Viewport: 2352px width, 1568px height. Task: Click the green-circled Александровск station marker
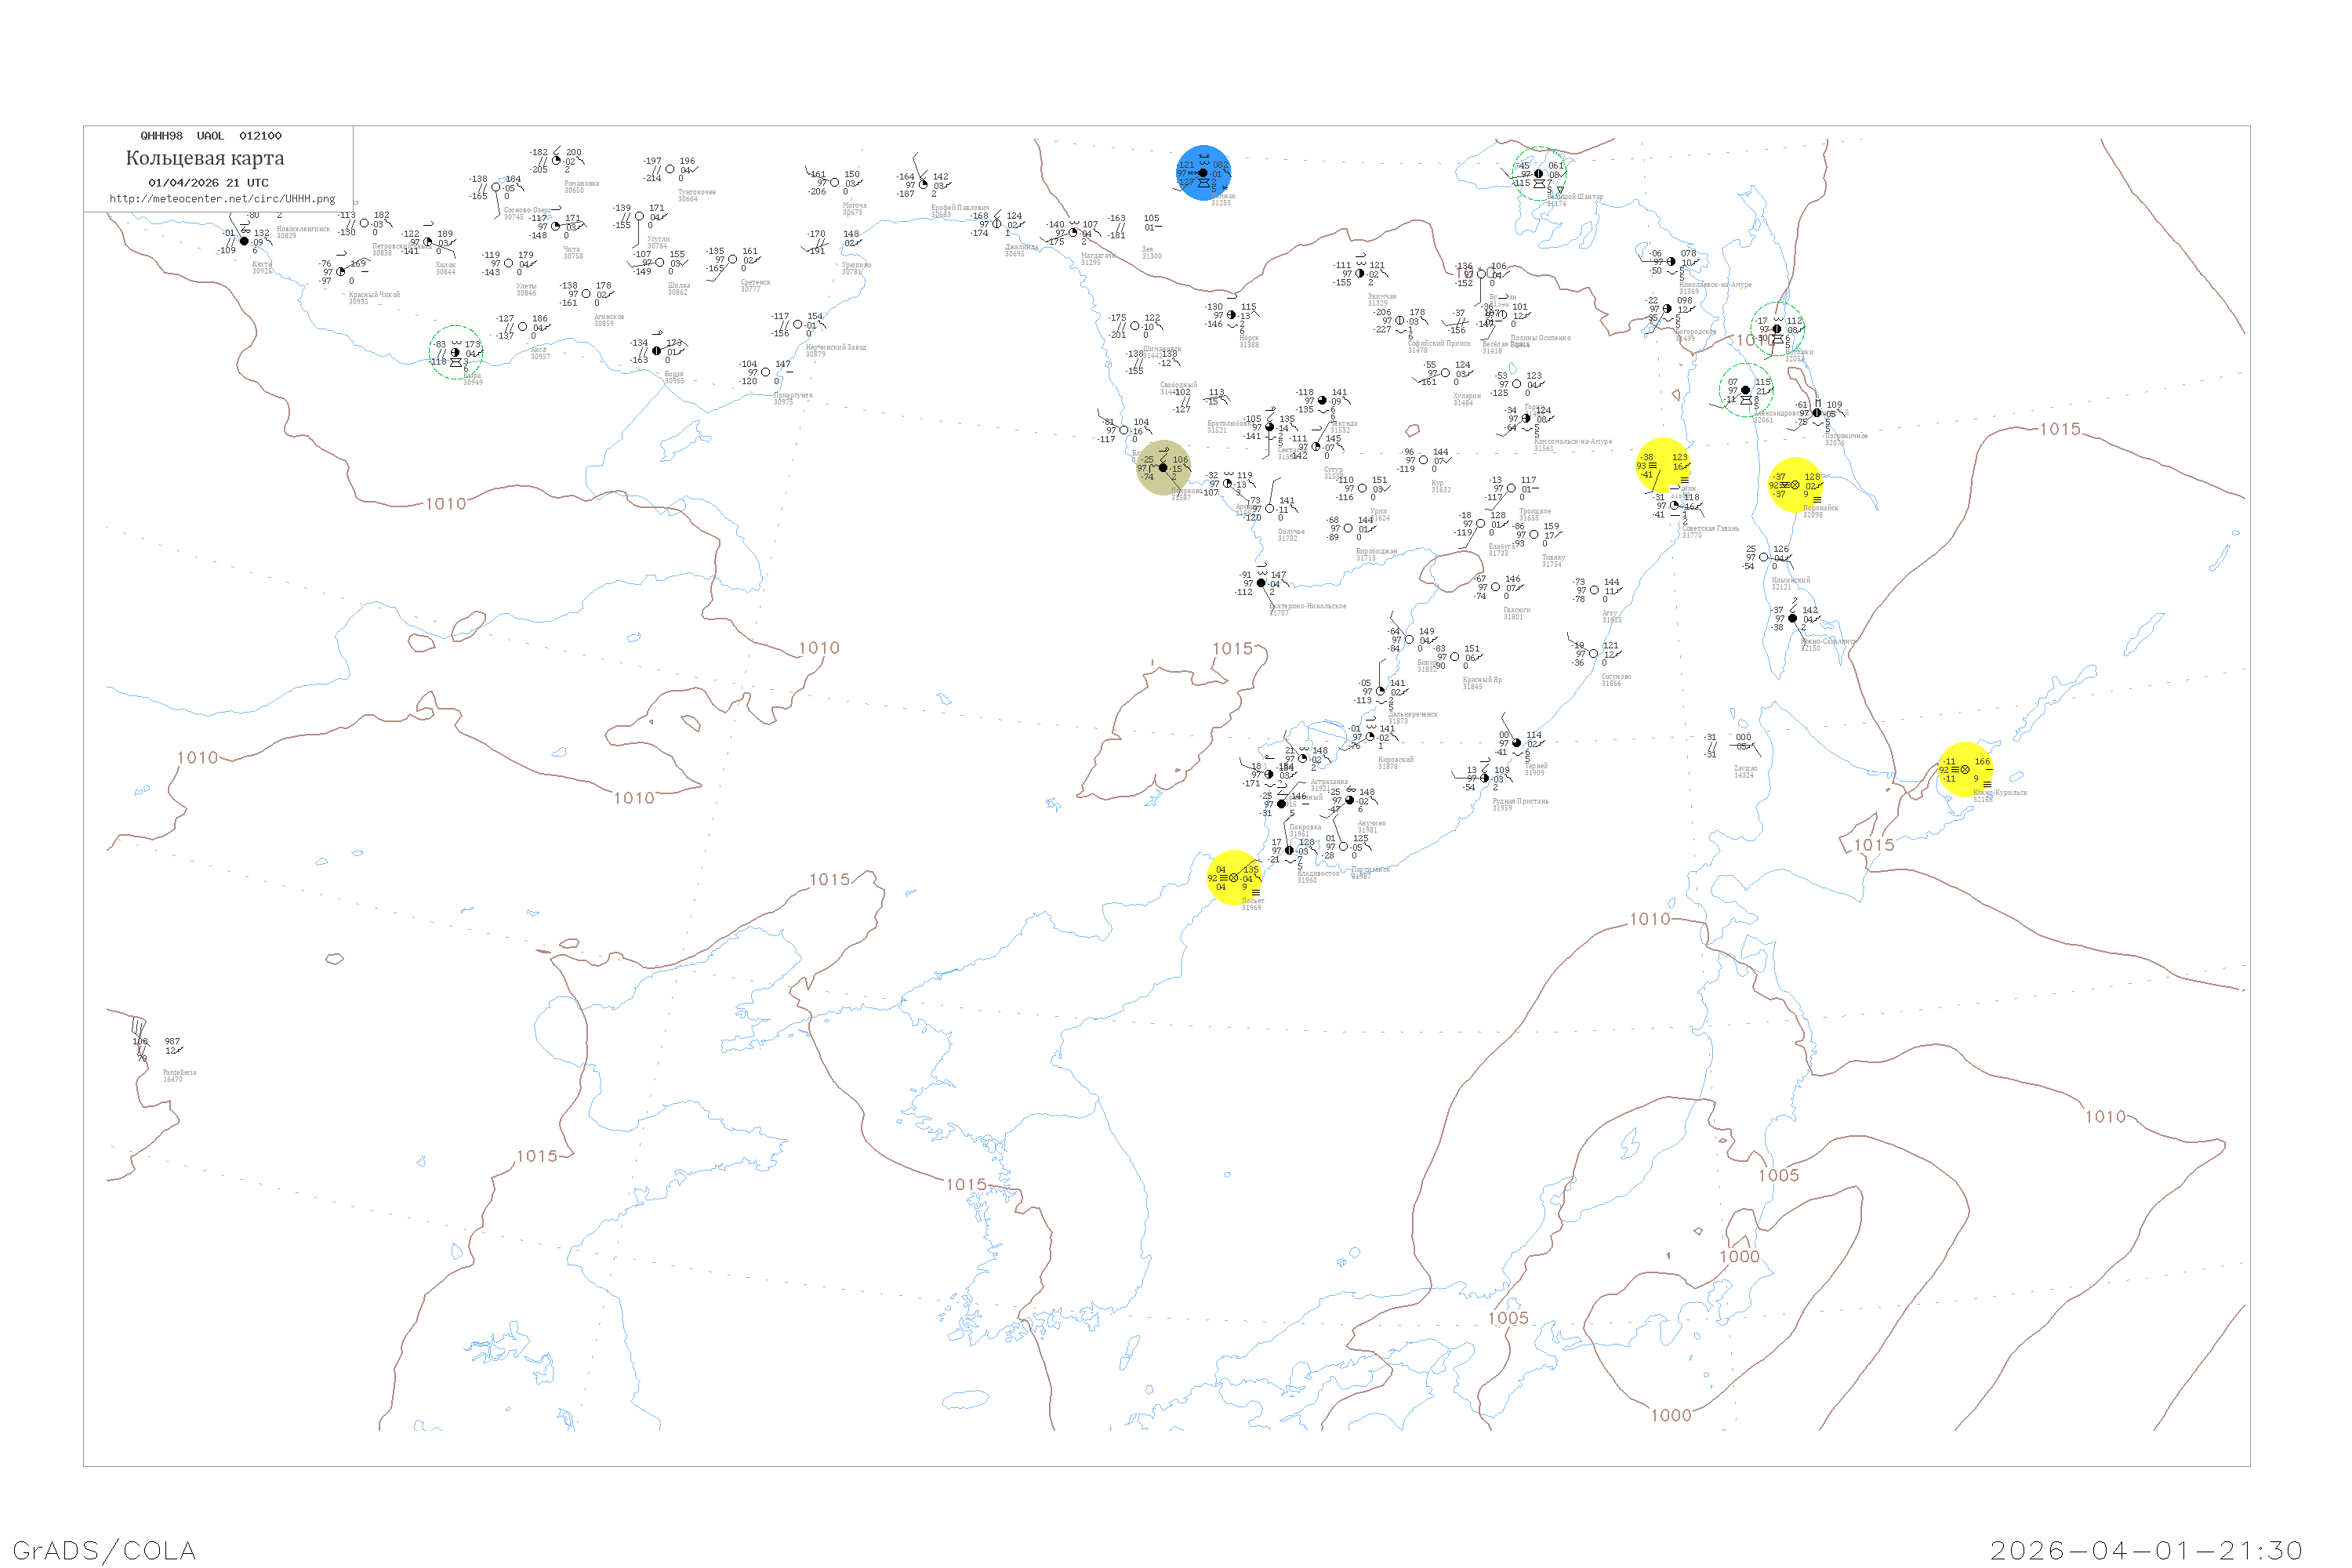[1746, 390]
